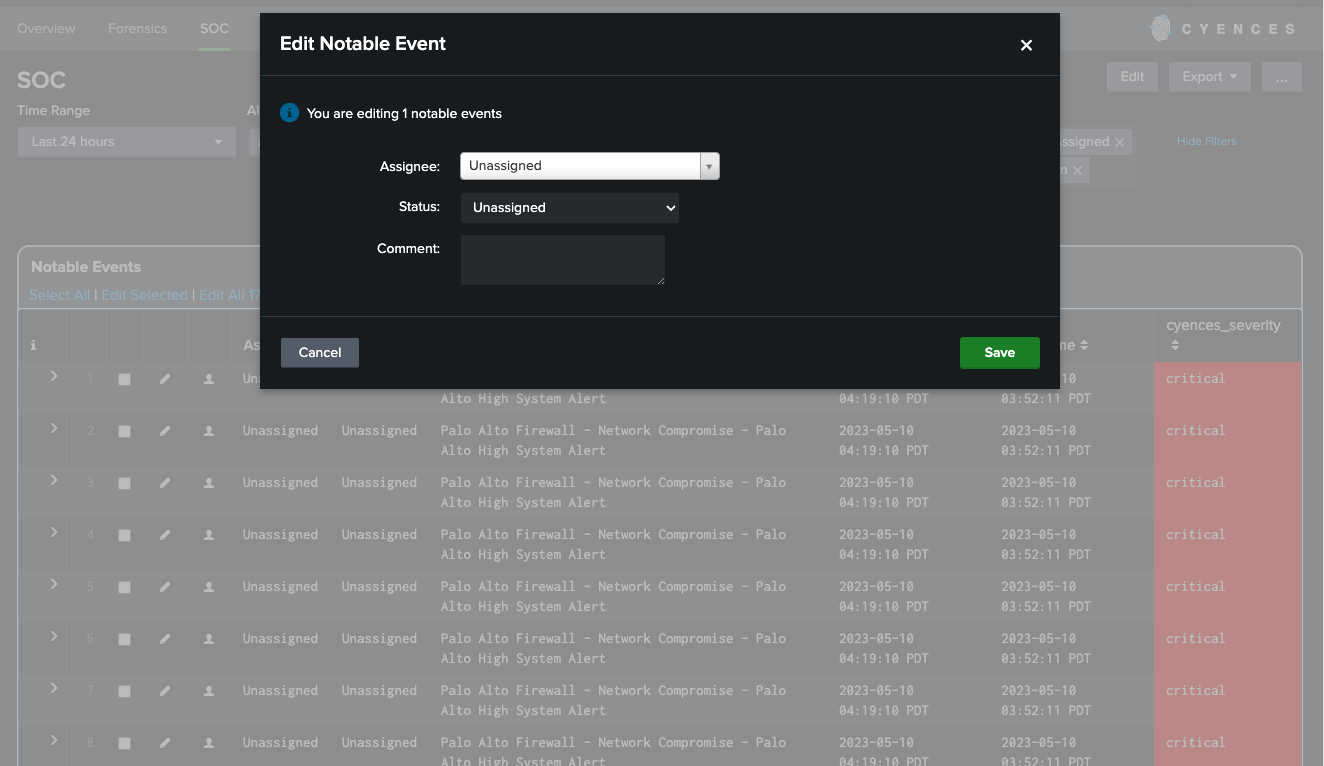Close the Edit Notable Event dialog
The height and width of the screenshot is (766, 1324).
(x=1026, y=45)
